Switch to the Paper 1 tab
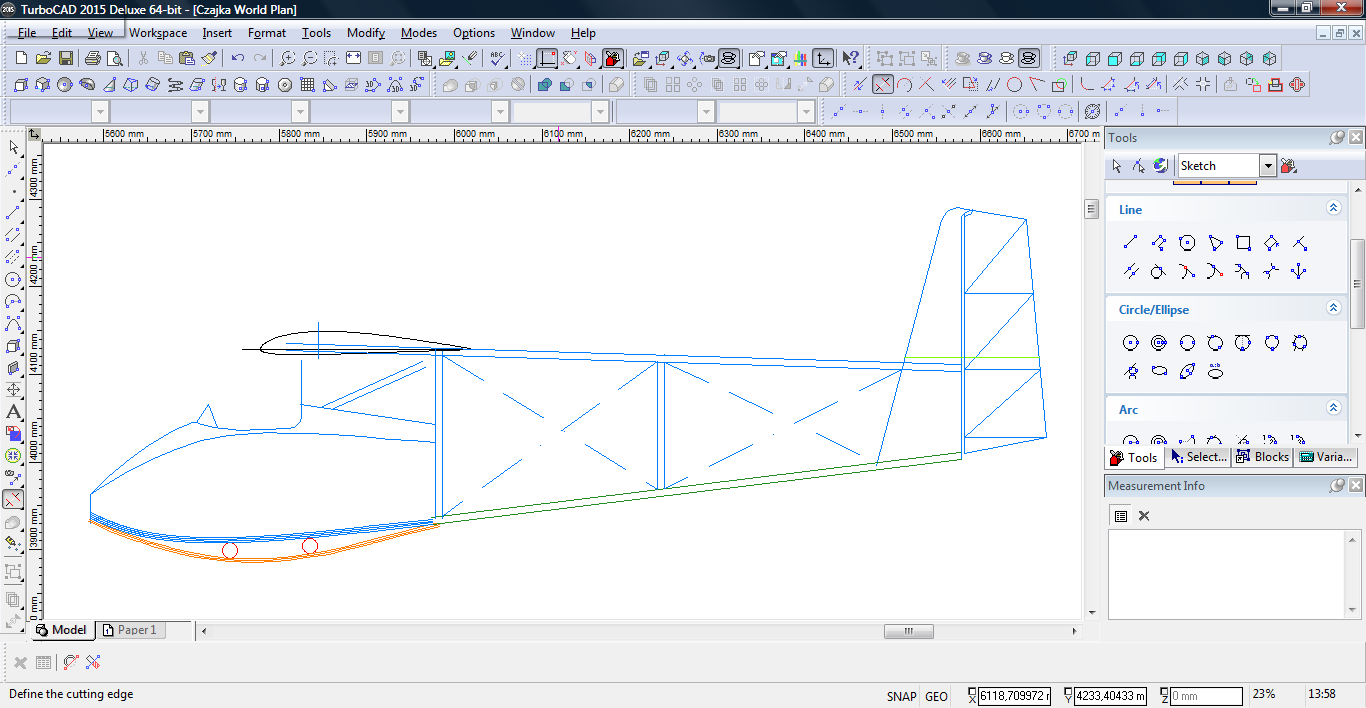The height and width of the screenshot is (708, 1366). pos(130,630)
